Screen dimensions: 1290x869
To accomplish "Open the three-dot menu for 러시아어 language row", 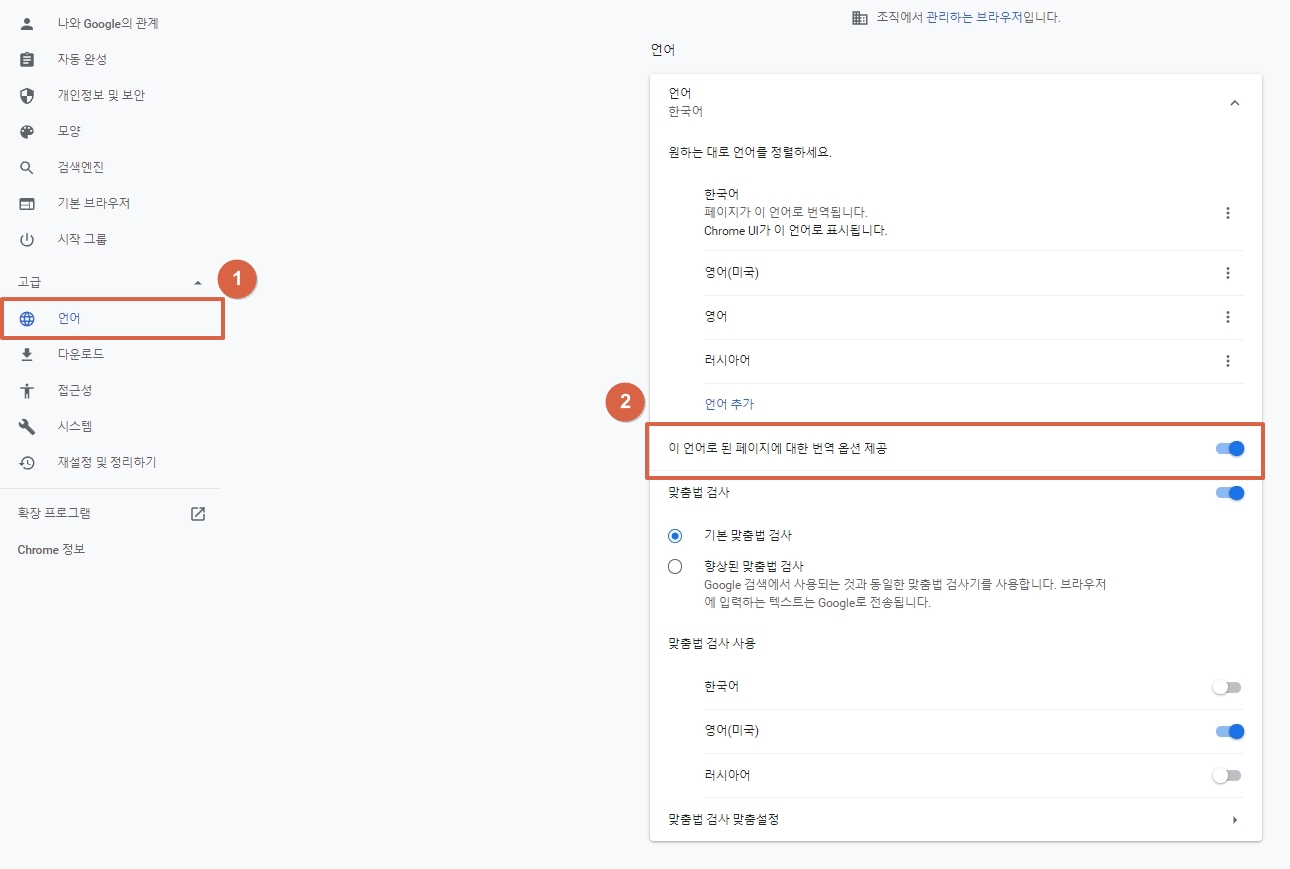I will pyautogui.click(x=1228, y=361).
